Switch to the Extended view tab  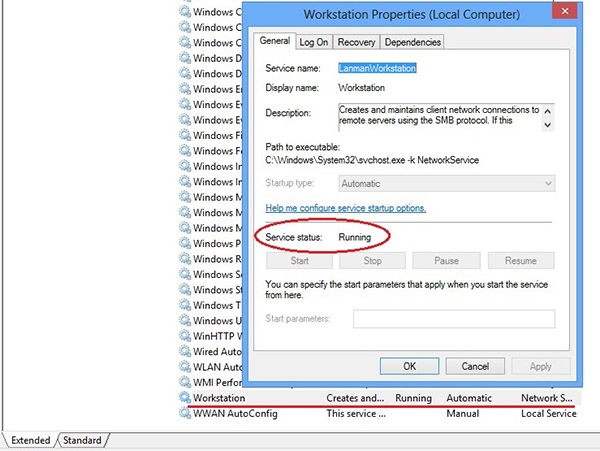[30, 440]
